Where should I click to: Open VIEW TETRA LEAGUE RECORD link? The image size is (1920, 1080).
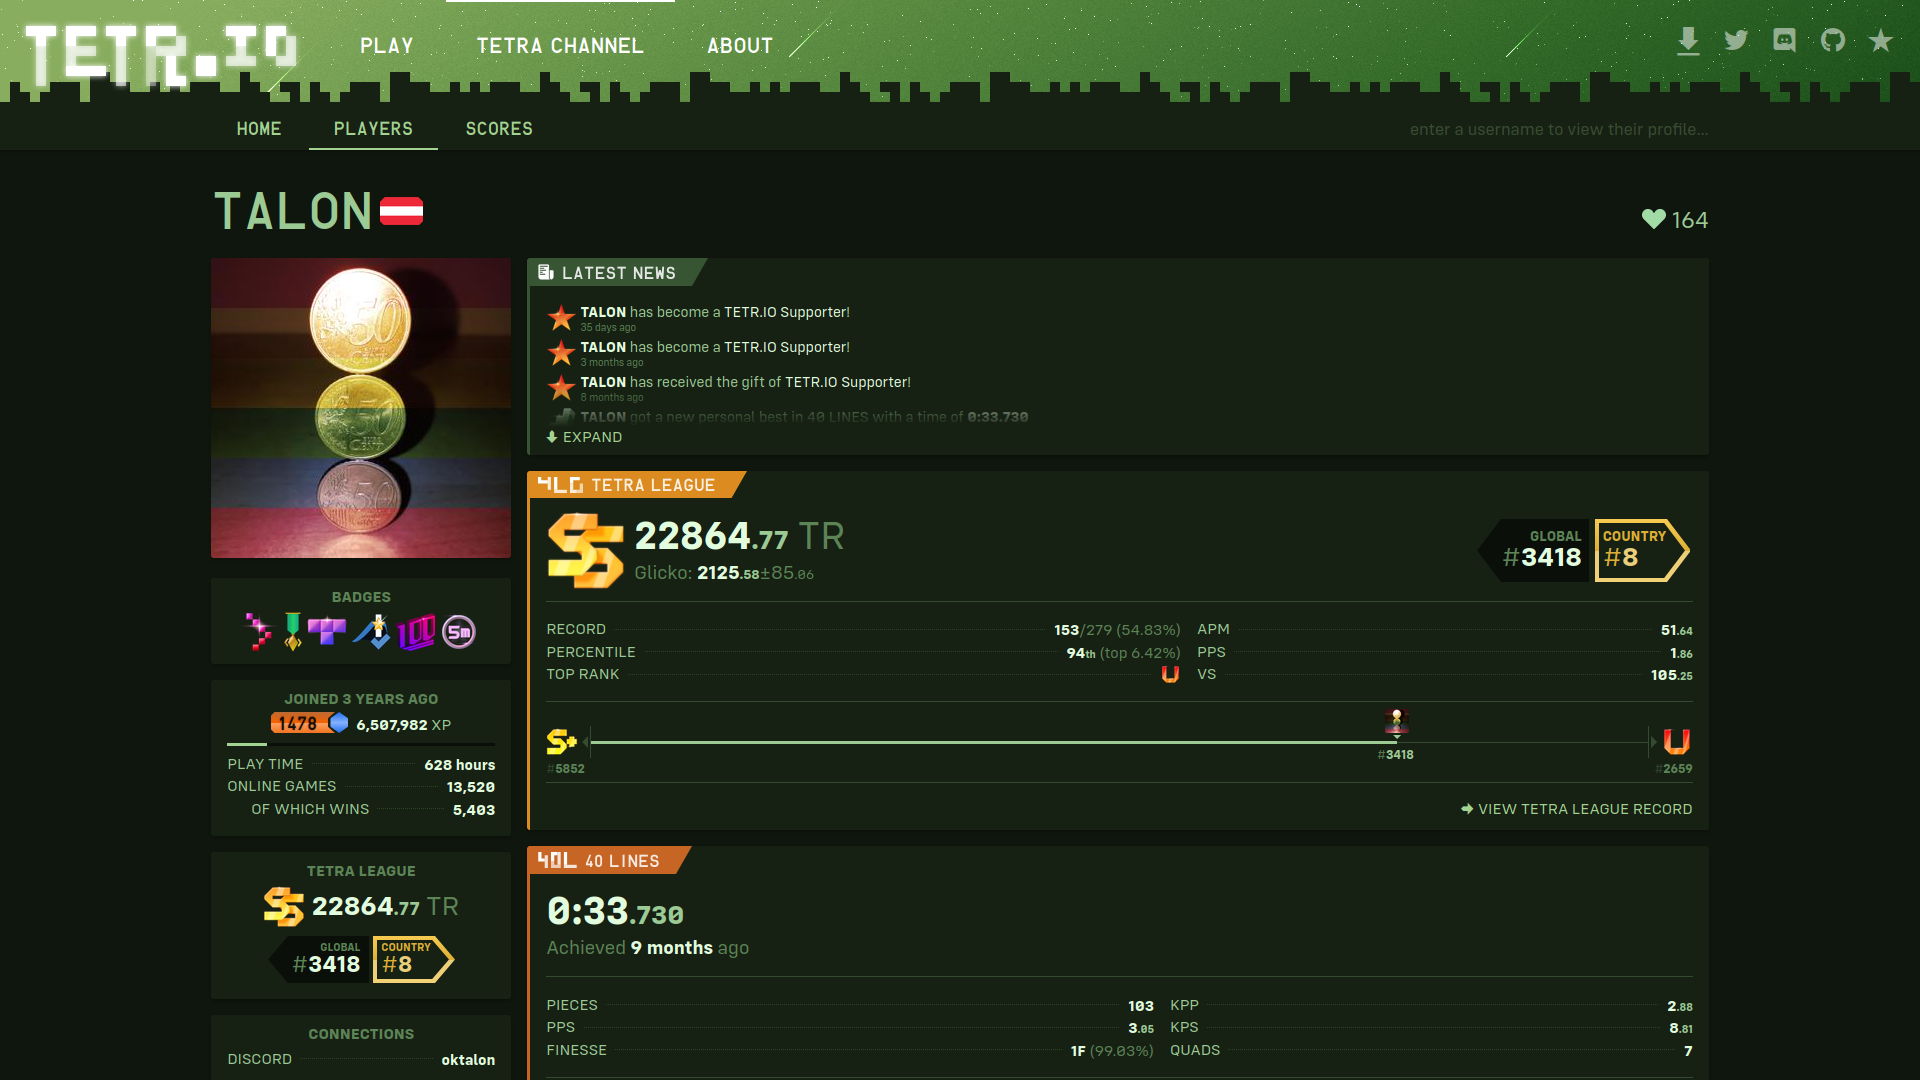click(x=1577, y=809)
